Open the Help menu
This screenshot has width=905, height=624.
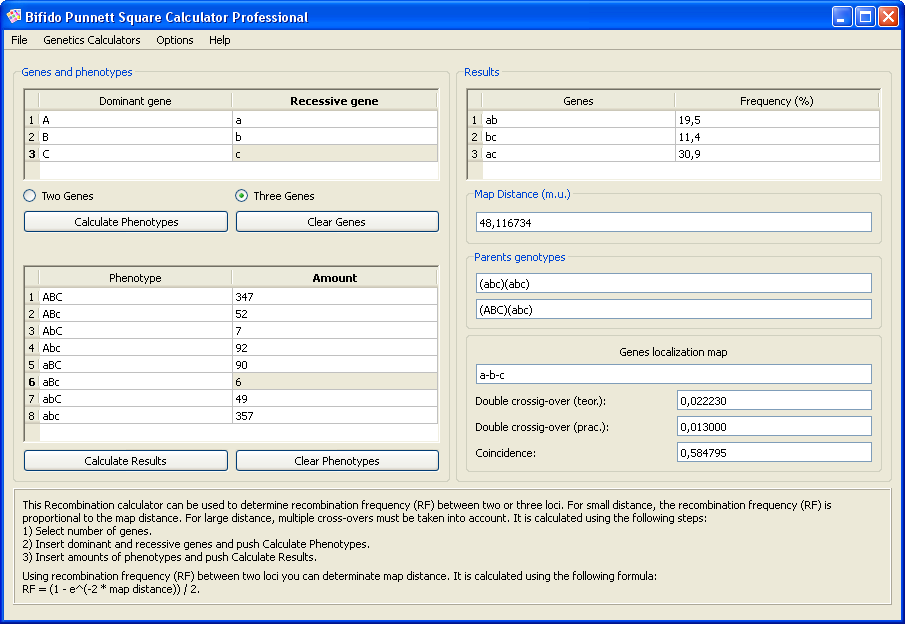click(219, 40)
